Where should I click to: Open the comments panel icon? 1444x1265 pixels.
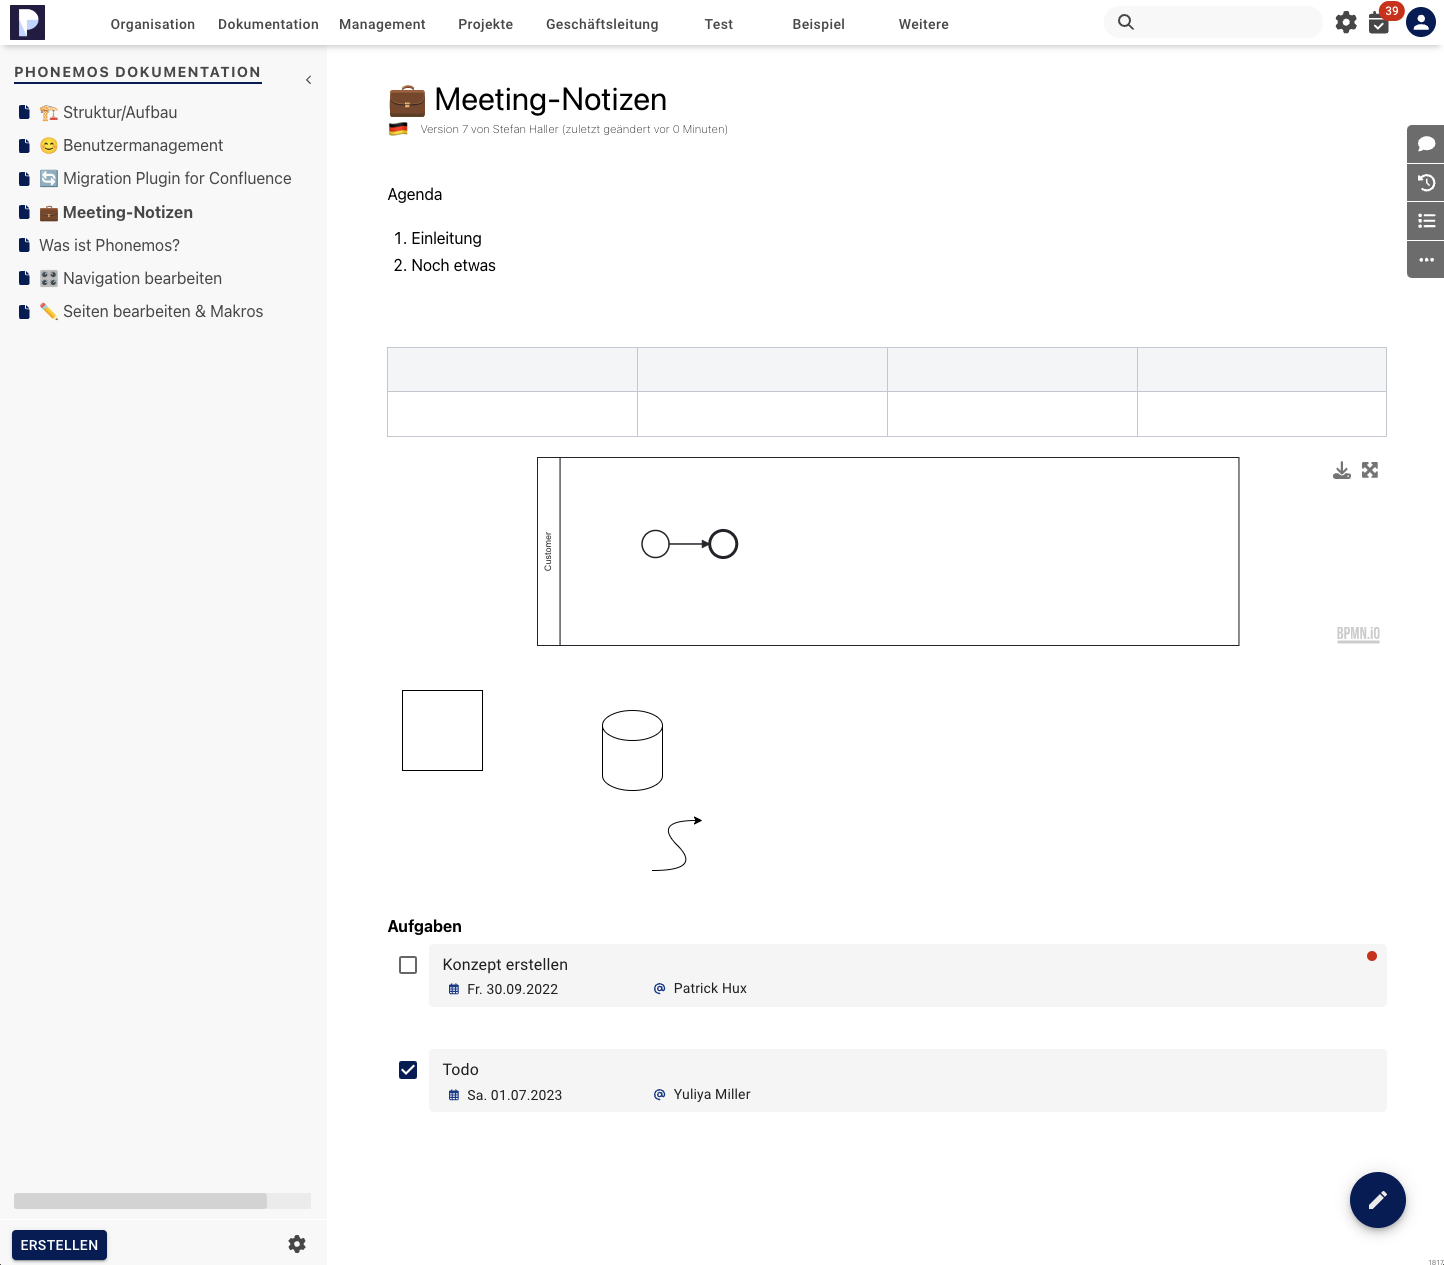(x=1426, y=144)
